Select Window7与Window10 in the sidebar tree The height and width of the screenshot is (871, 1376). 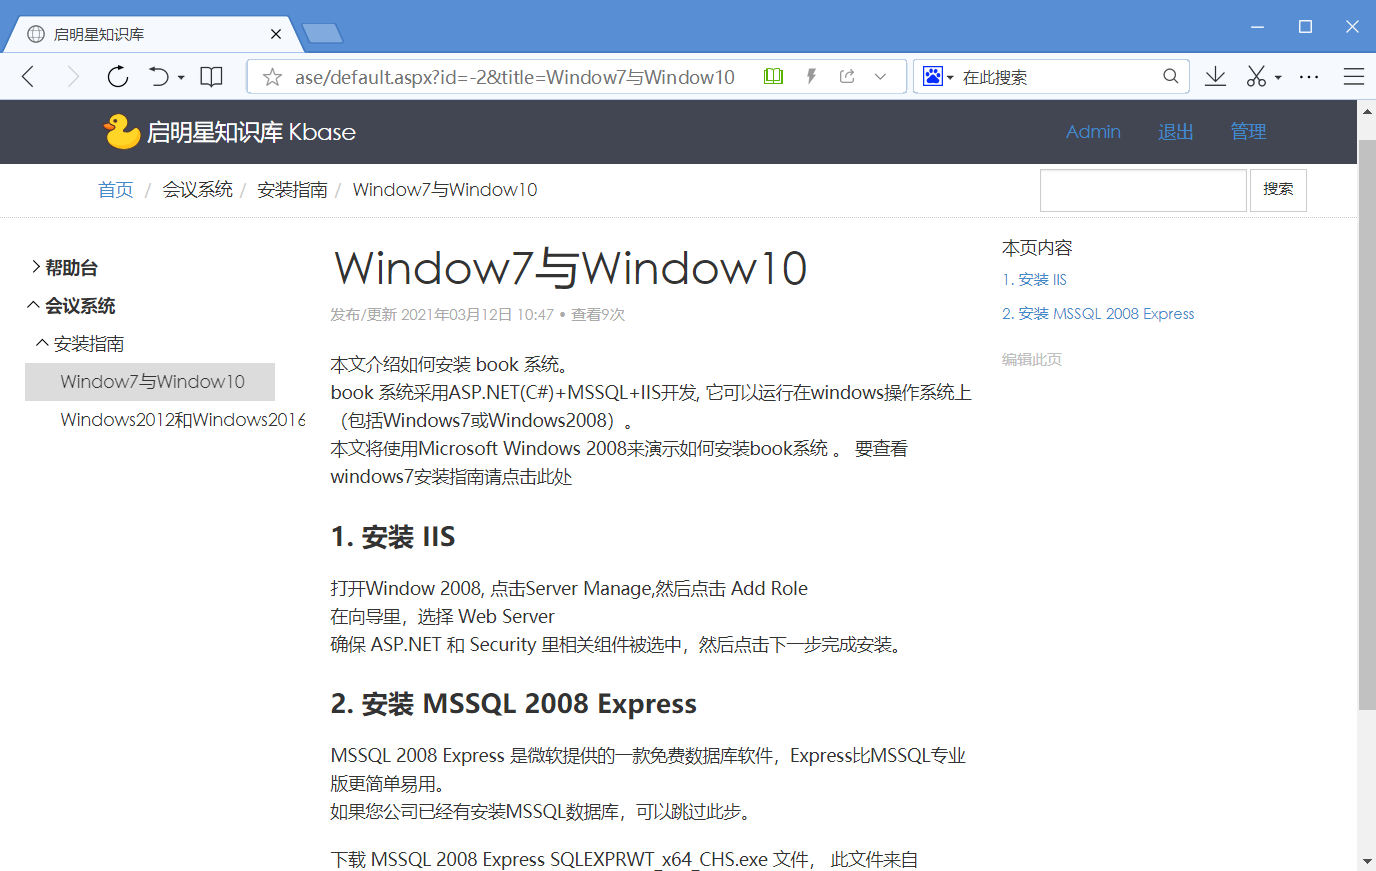tap(150, 382)
